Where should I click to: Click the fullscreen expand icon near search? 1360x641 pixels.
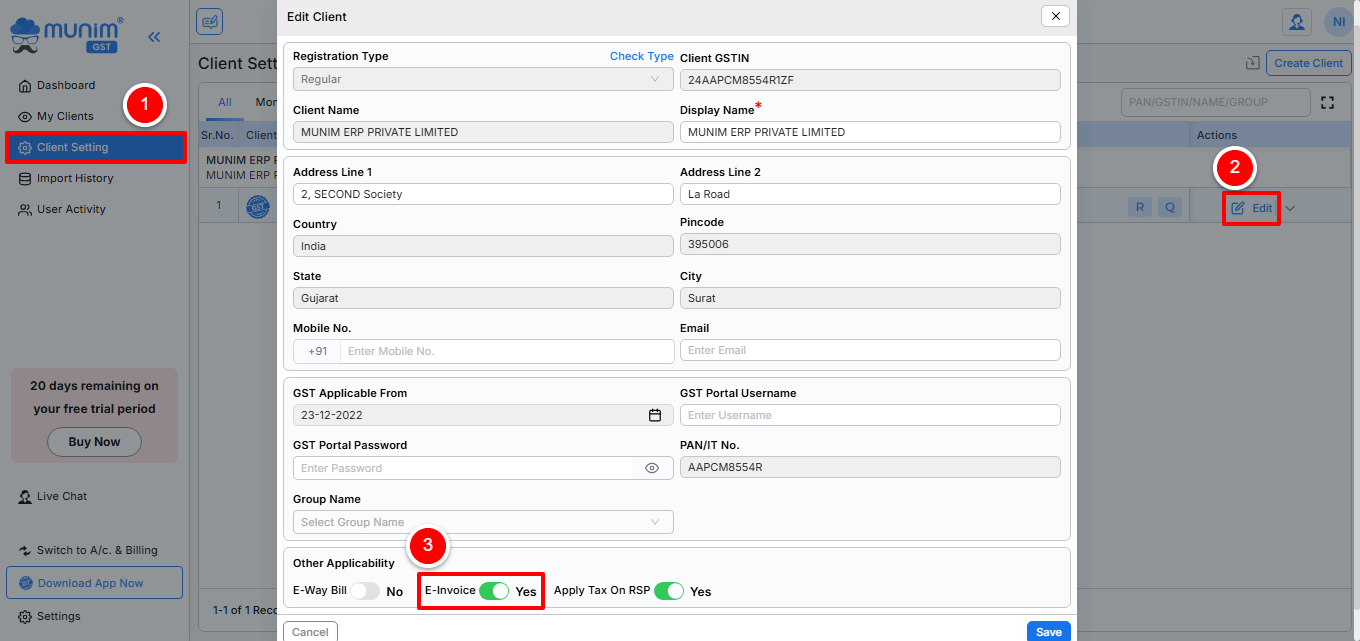pyautogui.click(x=1328, y=102)
